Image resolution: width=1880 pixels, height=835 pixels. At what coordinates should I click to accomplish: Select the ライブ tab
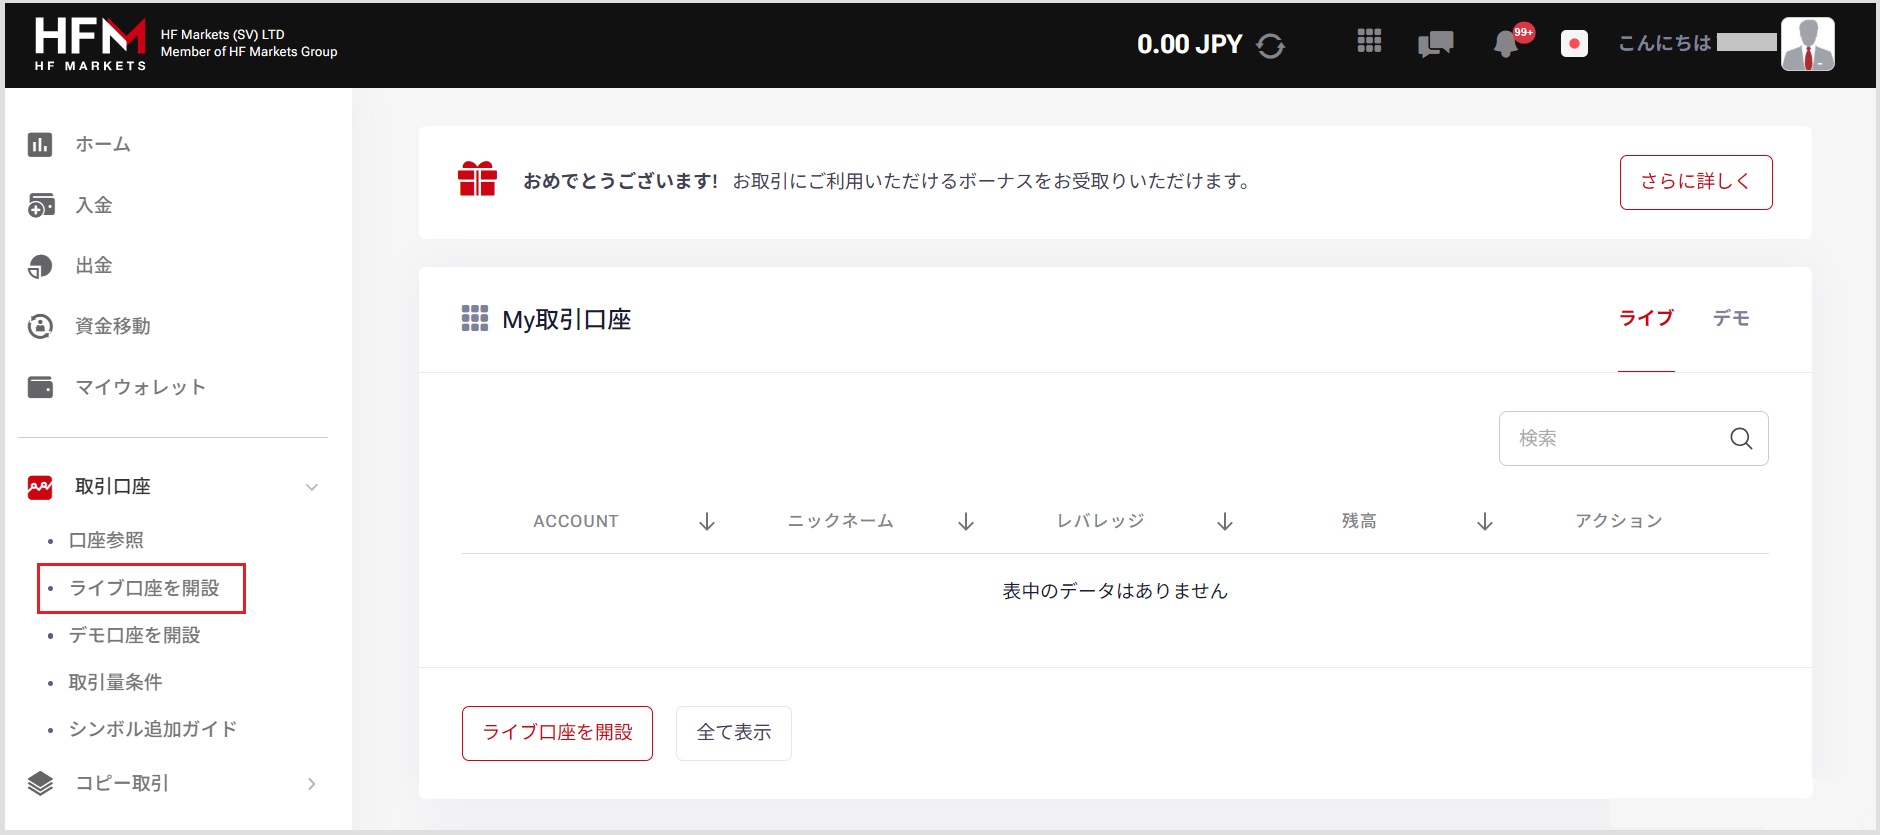(1646, 319)
